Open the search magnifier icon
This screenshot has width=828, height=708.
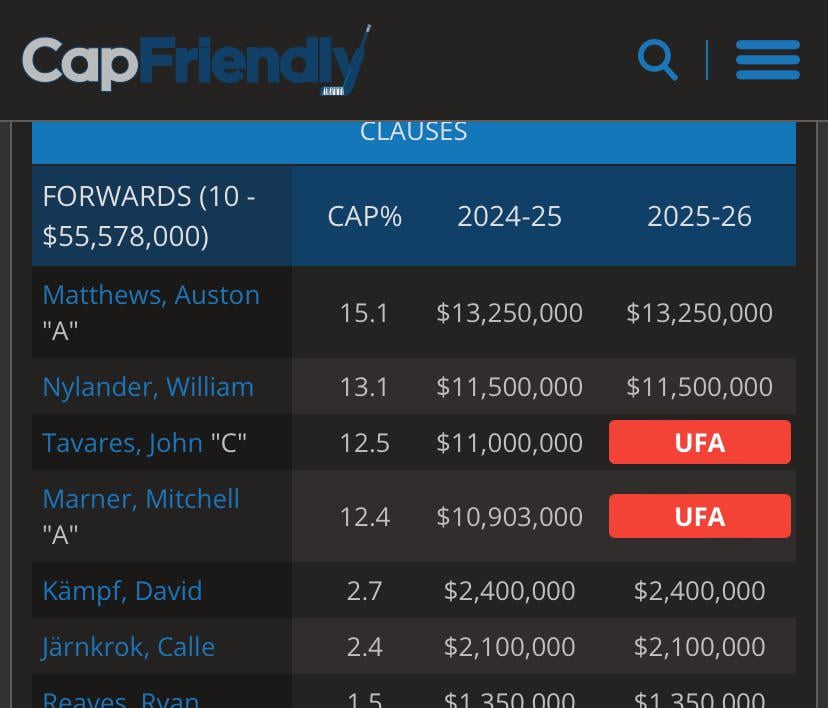tap(657, 60)
